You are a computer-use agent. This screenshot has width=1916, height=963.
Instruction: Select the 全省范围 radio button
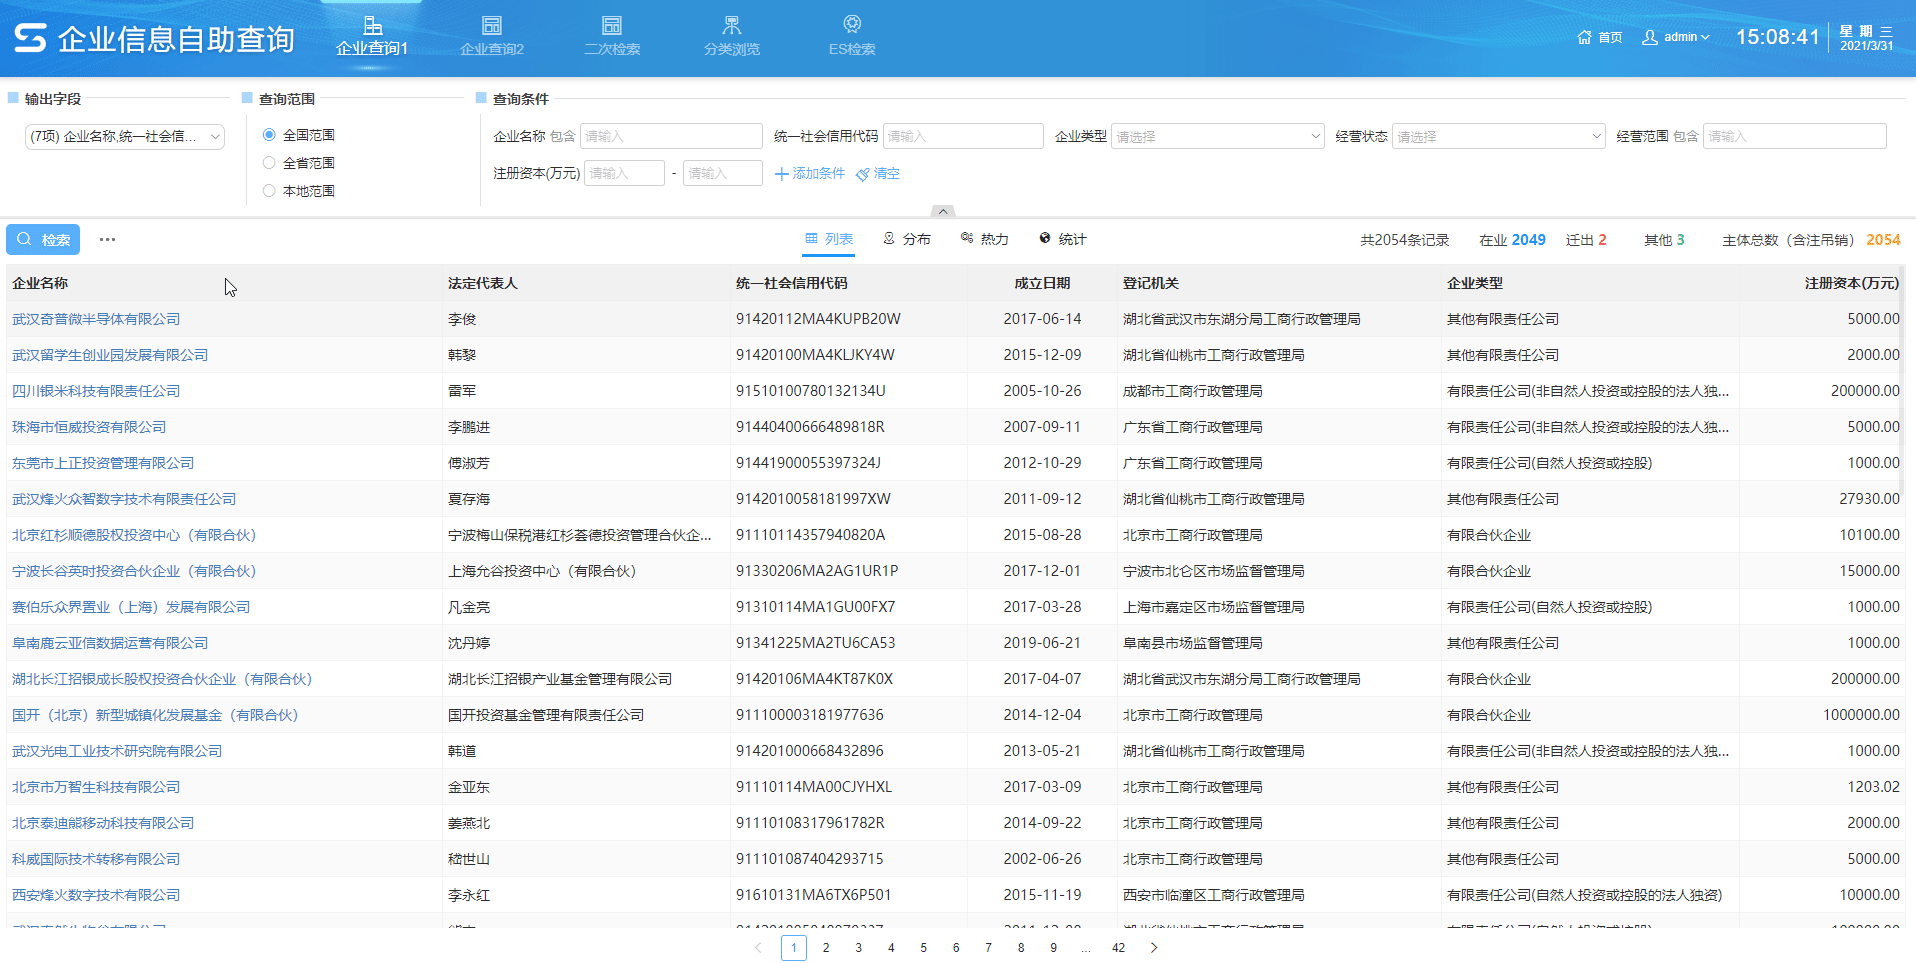click(x=269, y=163)
